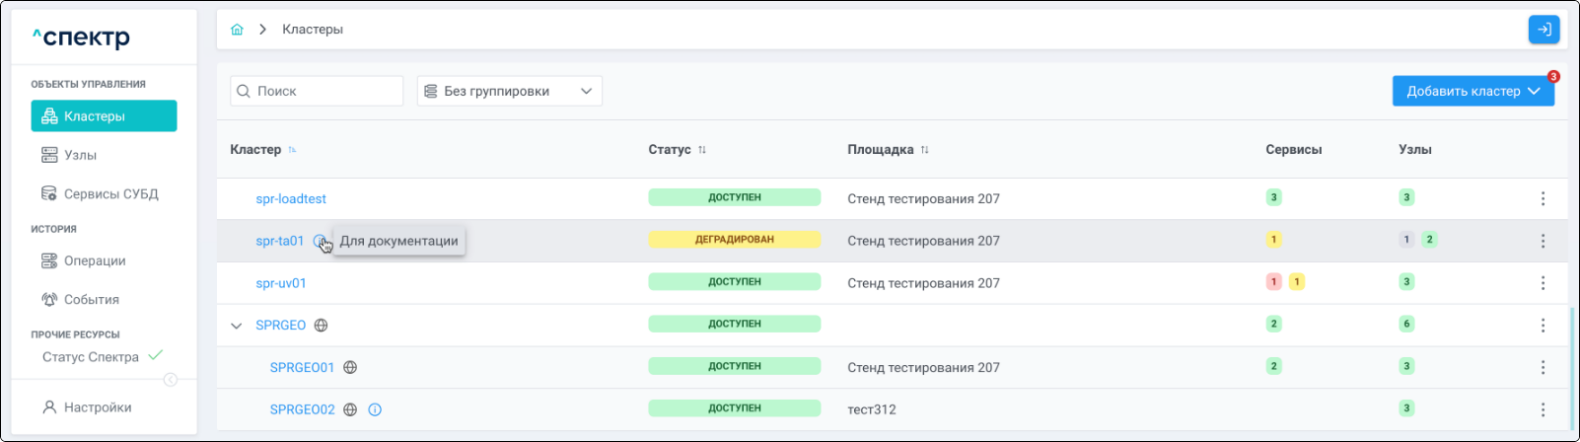Click the home icon in breadcrumb
This screenshot has height=442, width=1580.
pyautogui.click(x=237, y=30)
